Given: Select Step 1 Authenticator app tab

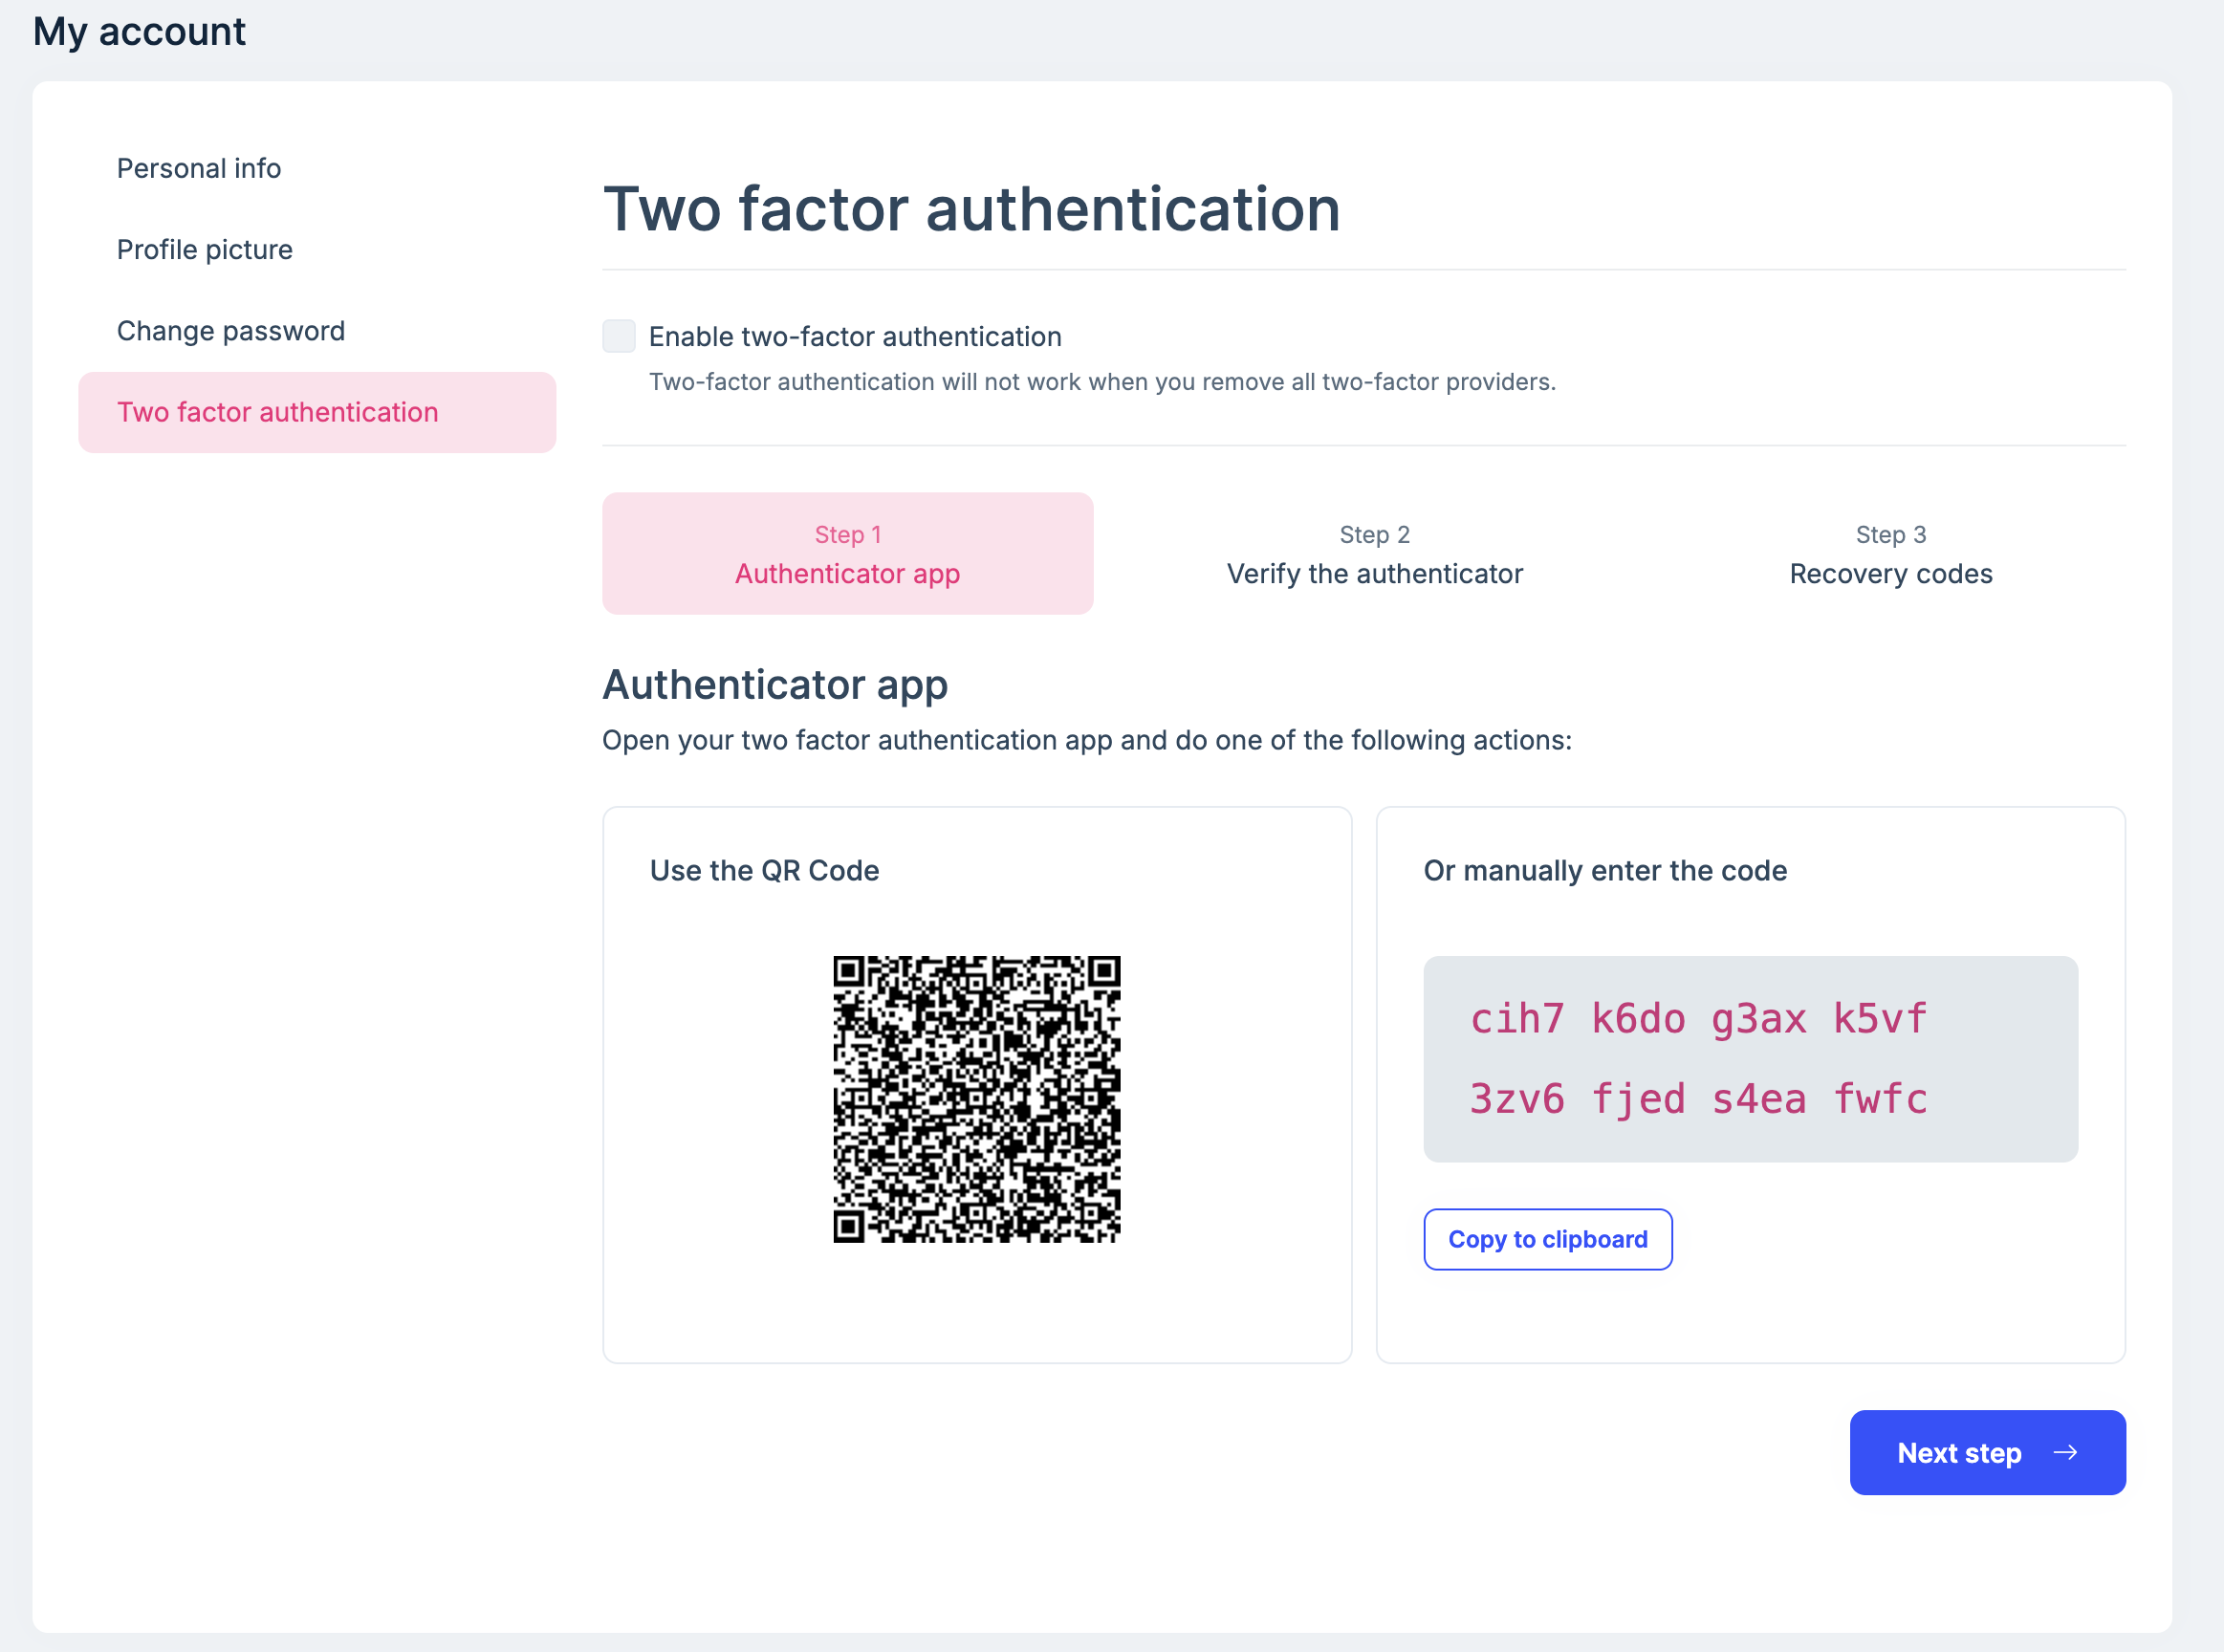Looking at the screenshot, I should click(x=847, y=553).
